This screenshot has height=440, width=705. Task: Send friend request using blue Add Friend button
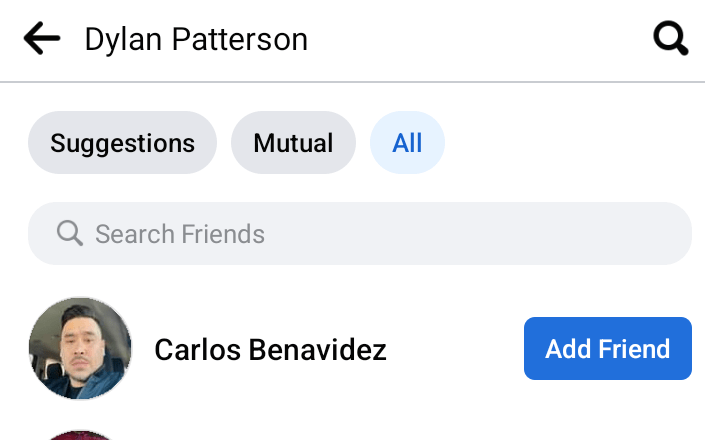click(x=607, y=349)
